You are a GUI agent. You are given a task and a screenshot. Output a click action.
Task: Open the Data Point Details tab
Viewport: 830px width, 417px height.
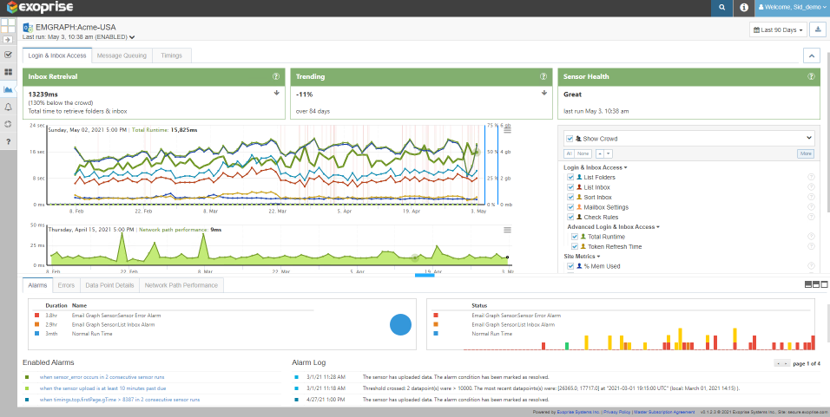pyautogui.click(x=110, y=285)
